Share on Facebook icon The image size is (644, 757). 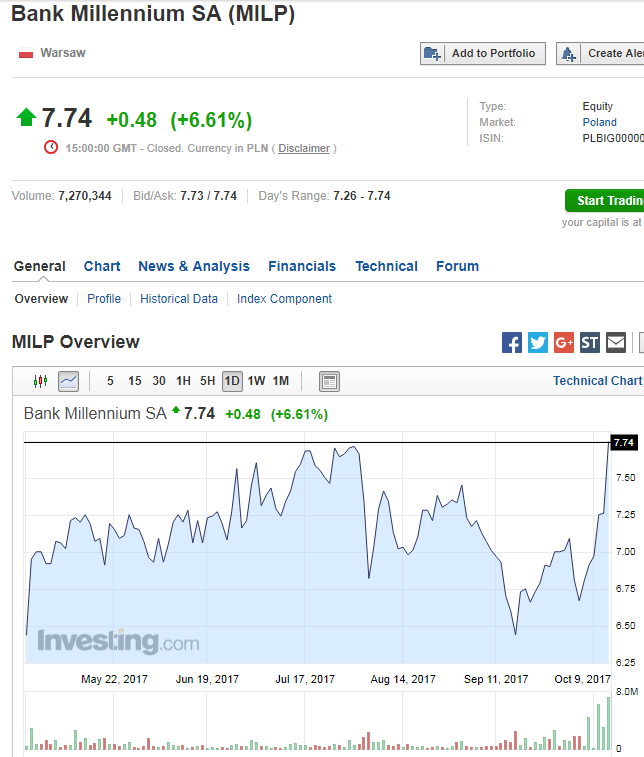click(x=512, y=343)
